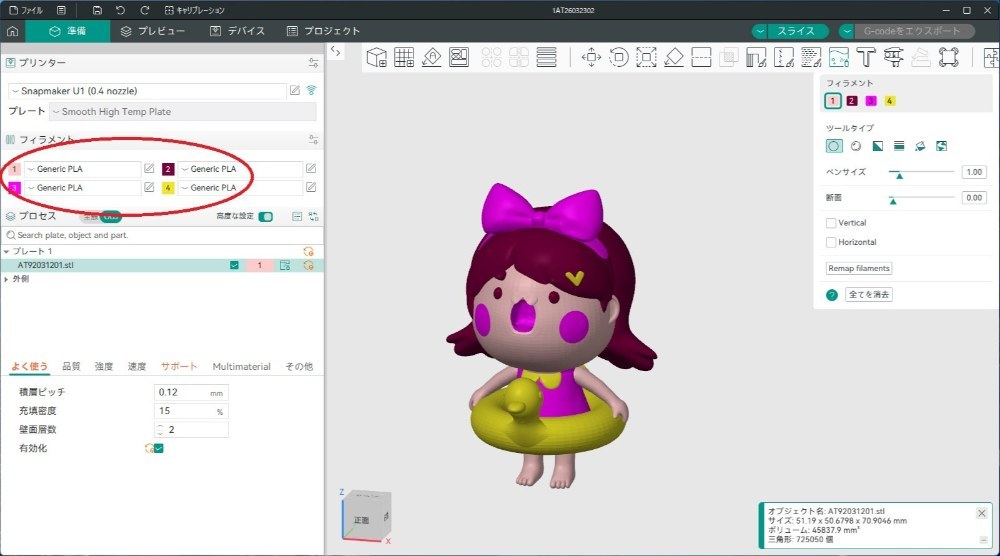
Task: Edit filament 4 Generic PLA preset
Action: click(311, 187)
